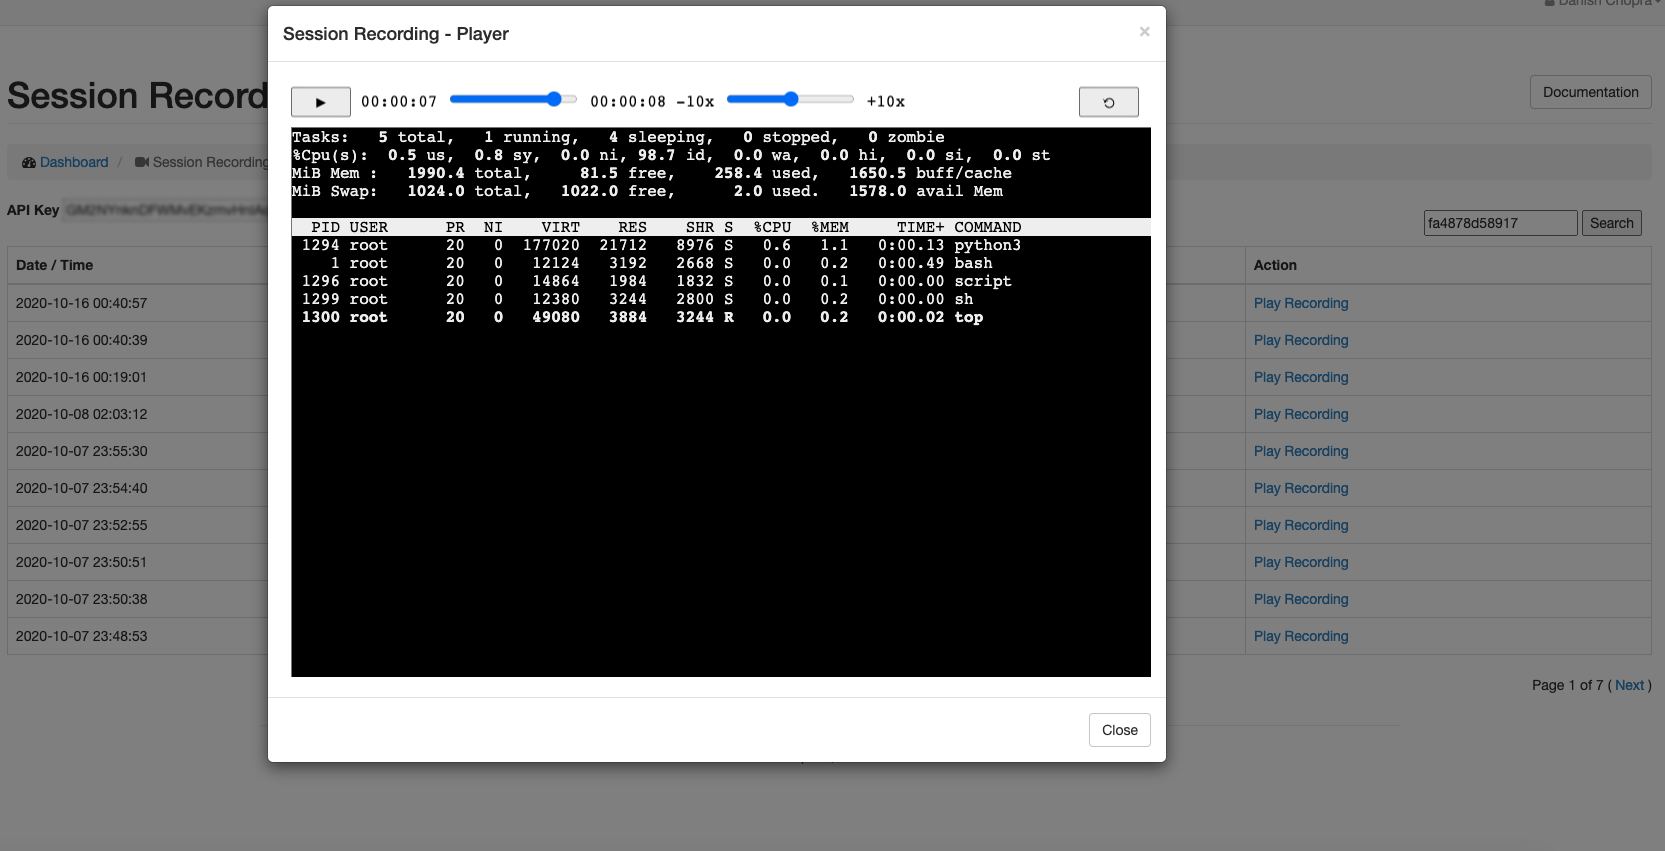Click the playback position slider
Viewport: 1665px width, 851px height.
tap(513, 99)
